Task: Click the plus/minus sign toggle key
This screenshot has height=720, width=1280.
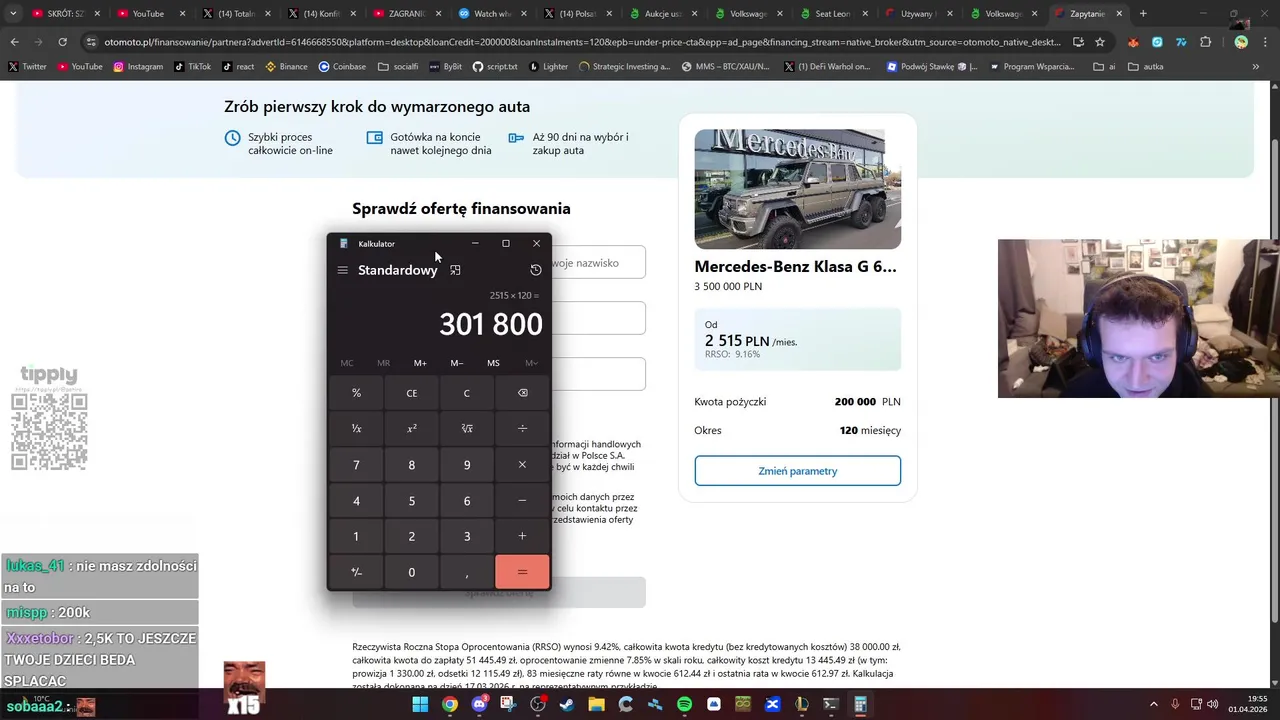Action: click(x=356, y=572)
